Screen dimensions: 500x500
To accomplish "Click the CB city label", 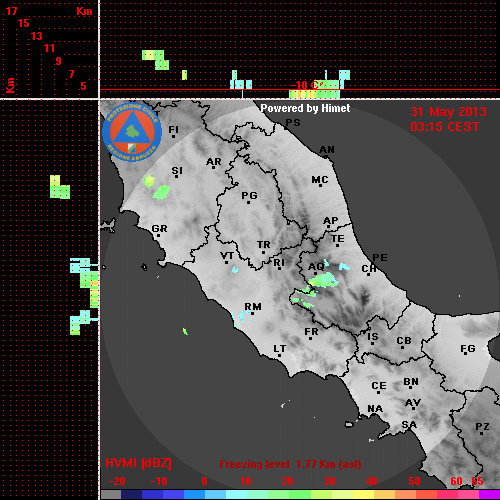I will 404,341.
